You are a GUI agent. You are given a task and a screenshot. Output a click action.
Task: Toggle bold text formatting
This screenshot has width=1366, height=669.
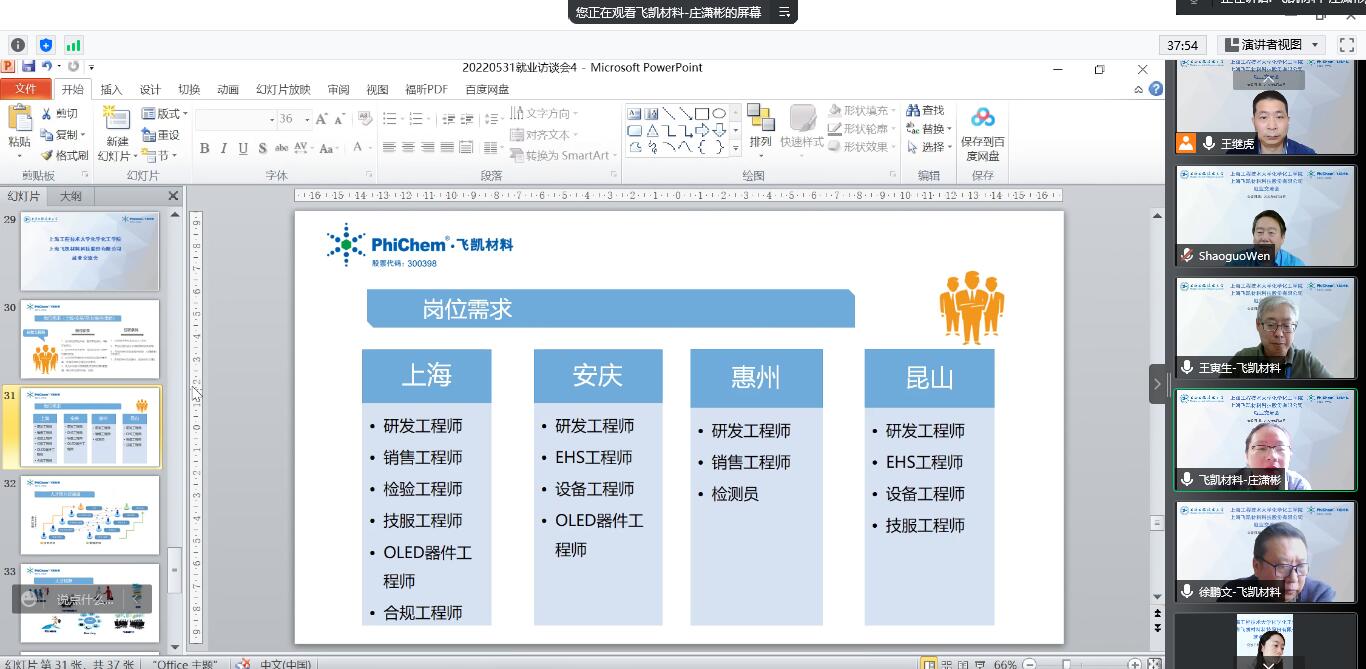pyautogui.click(x=205, y=149)
